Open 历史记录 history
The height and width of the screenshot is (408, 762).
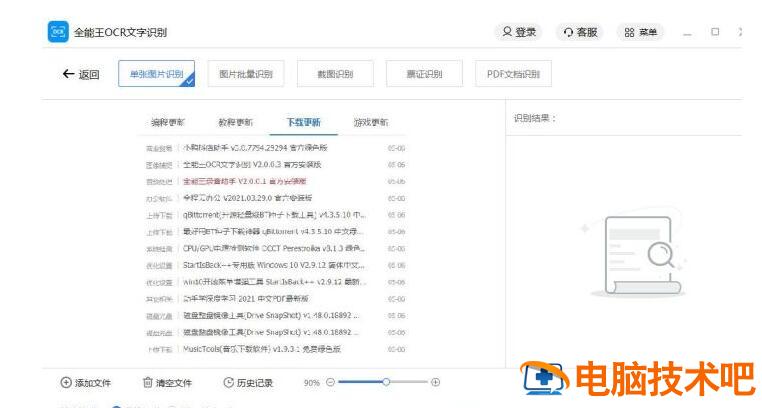(248, 383)
